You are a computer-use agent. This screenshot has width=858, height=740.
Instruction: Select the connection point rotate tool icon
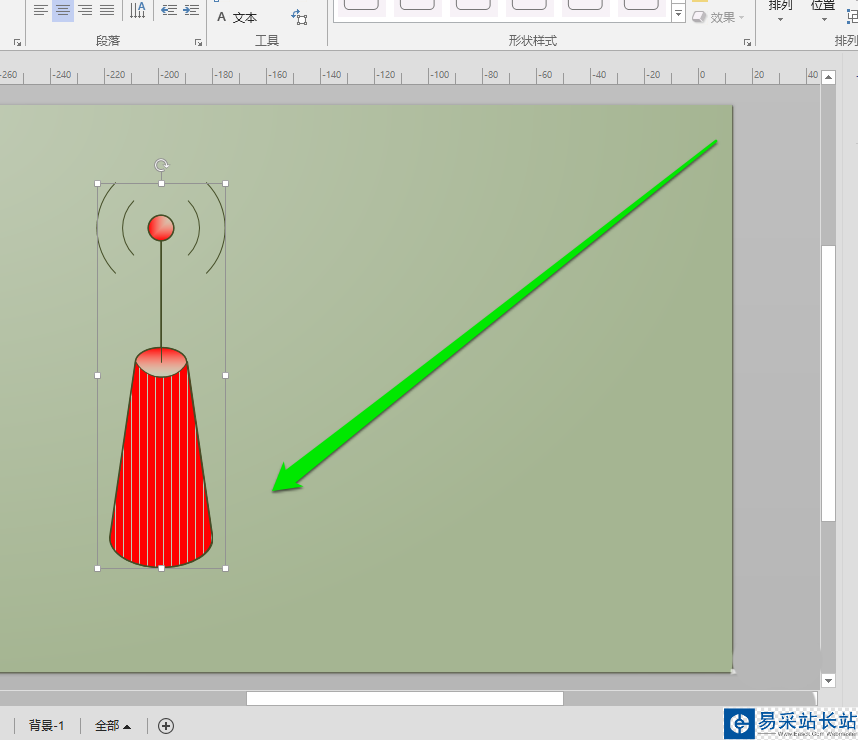click(299, 18)
